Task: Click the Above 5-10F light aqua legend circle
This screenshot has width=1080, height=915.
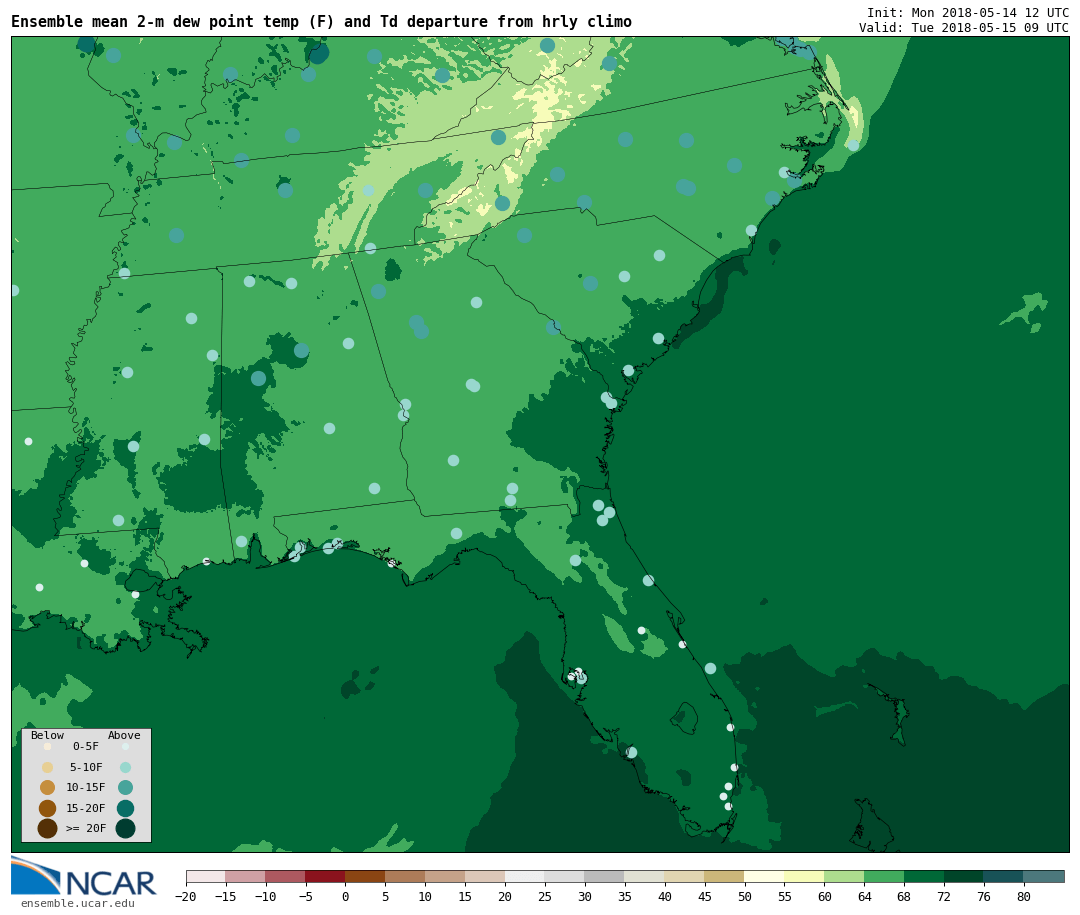Action: coord(125,768)
